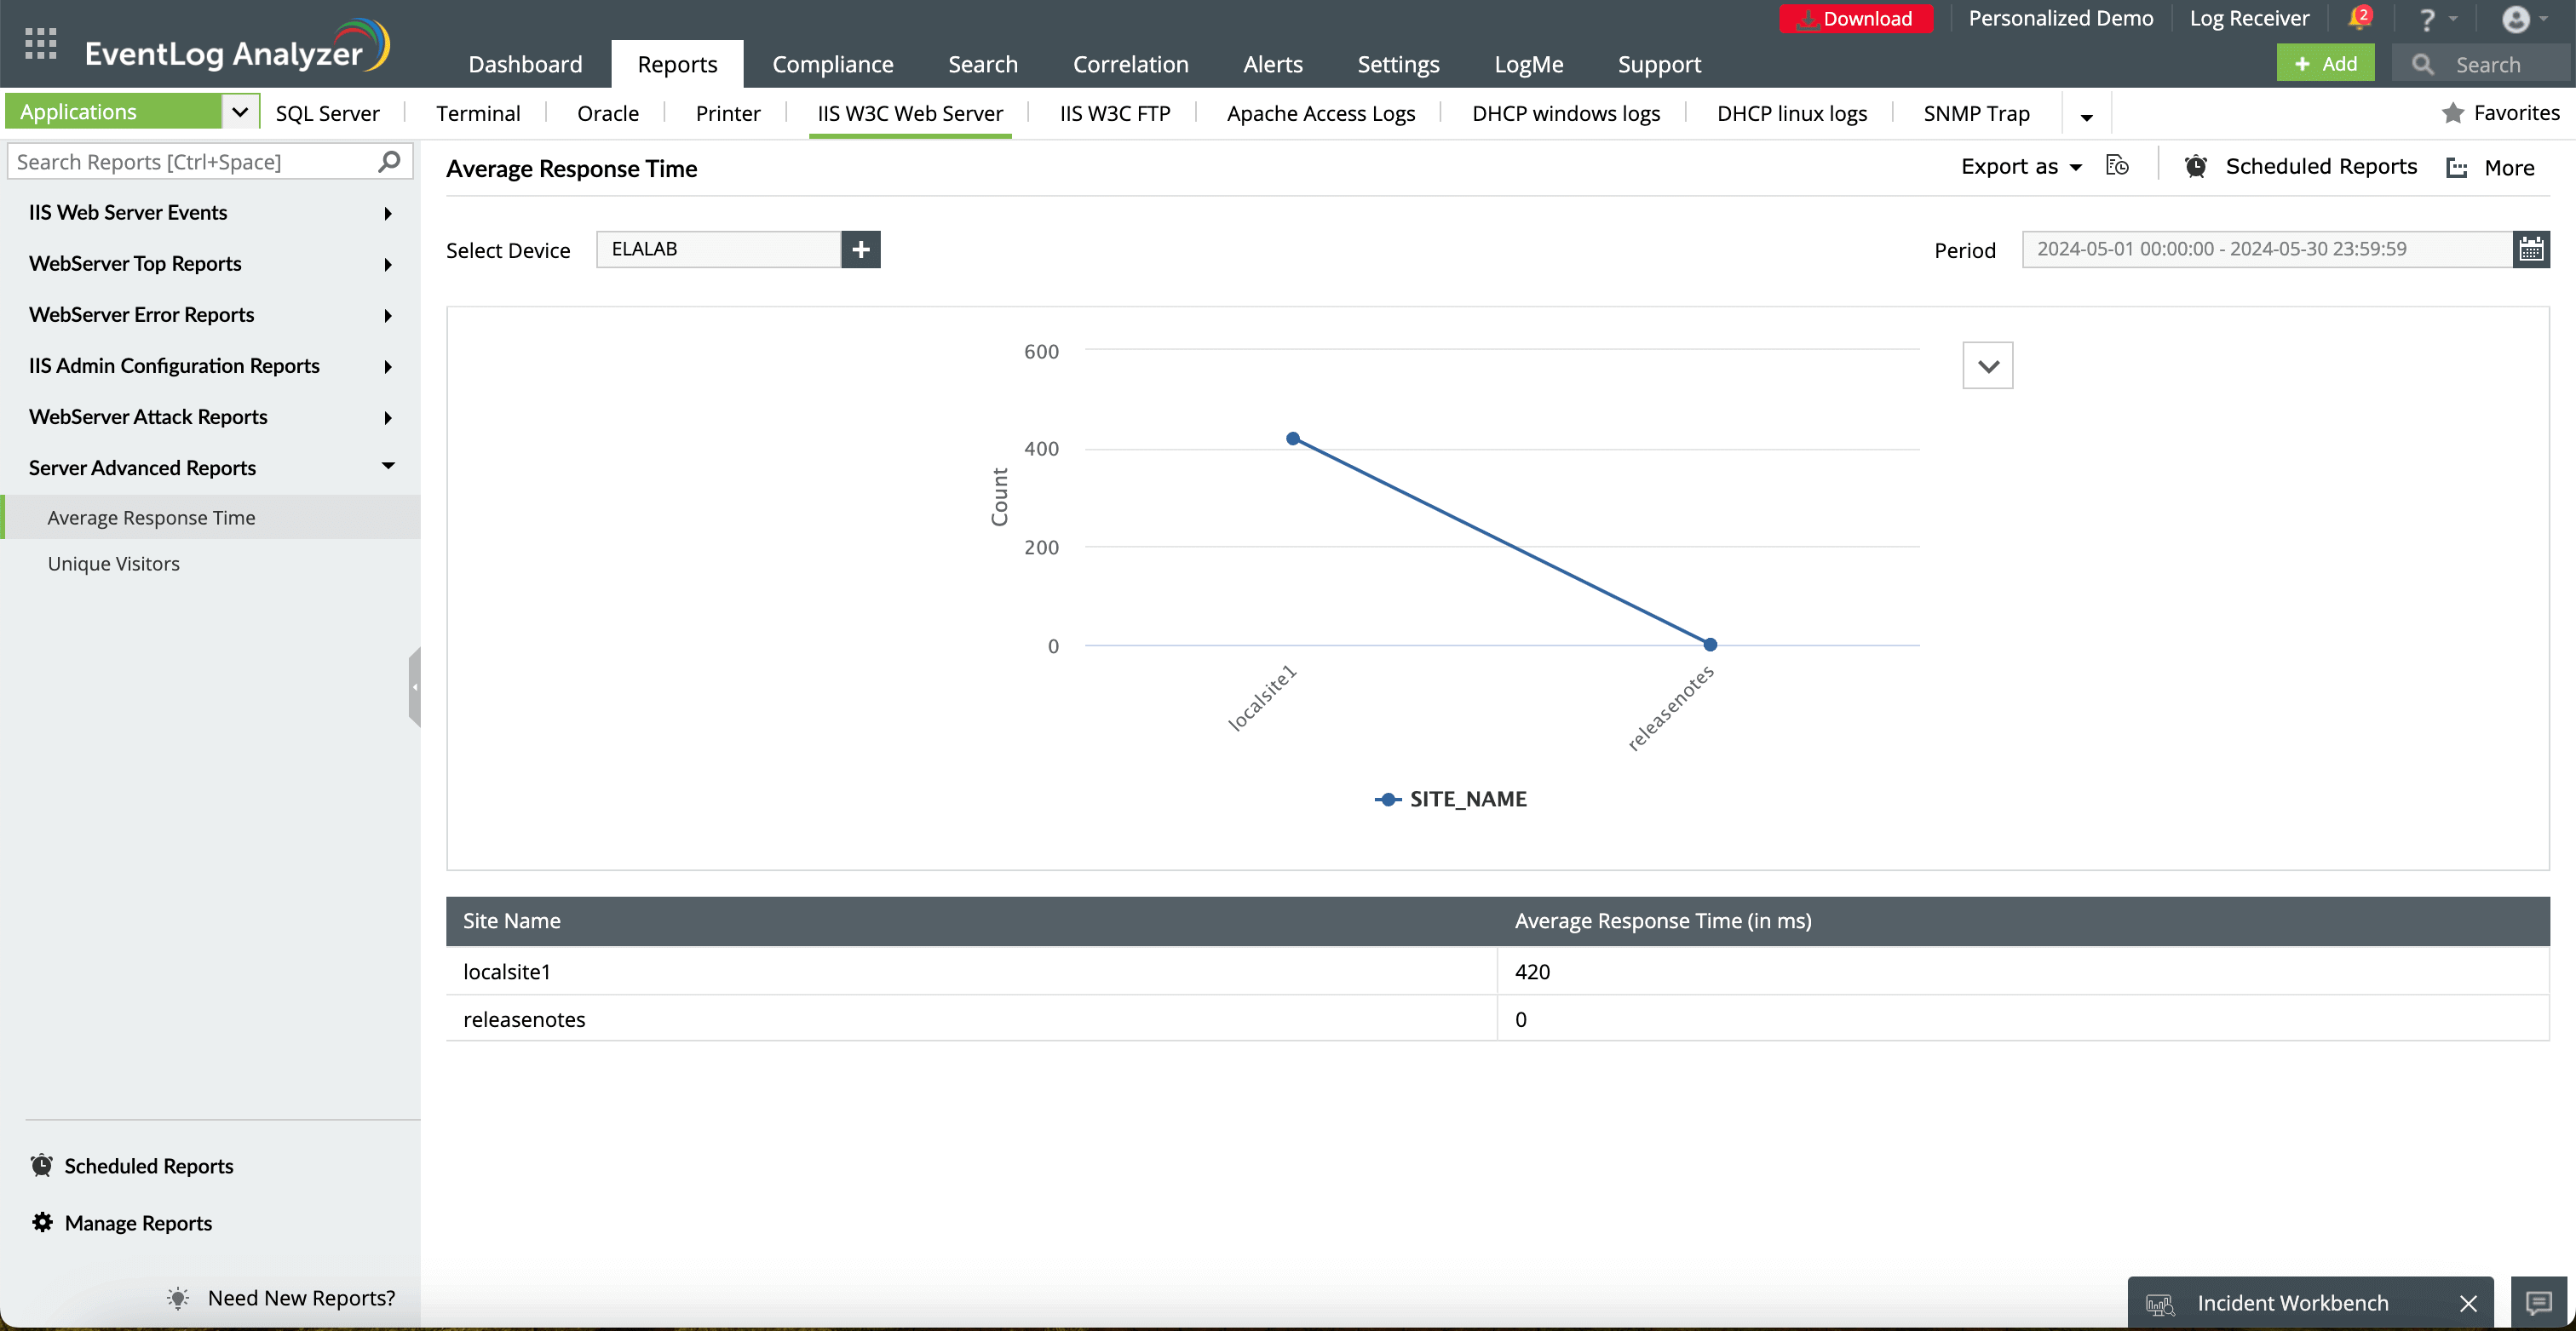This screenshot has width=2576, height=1331.
Task: Select the Apache Access Logs tab
Action: [x=1320, y=113]
